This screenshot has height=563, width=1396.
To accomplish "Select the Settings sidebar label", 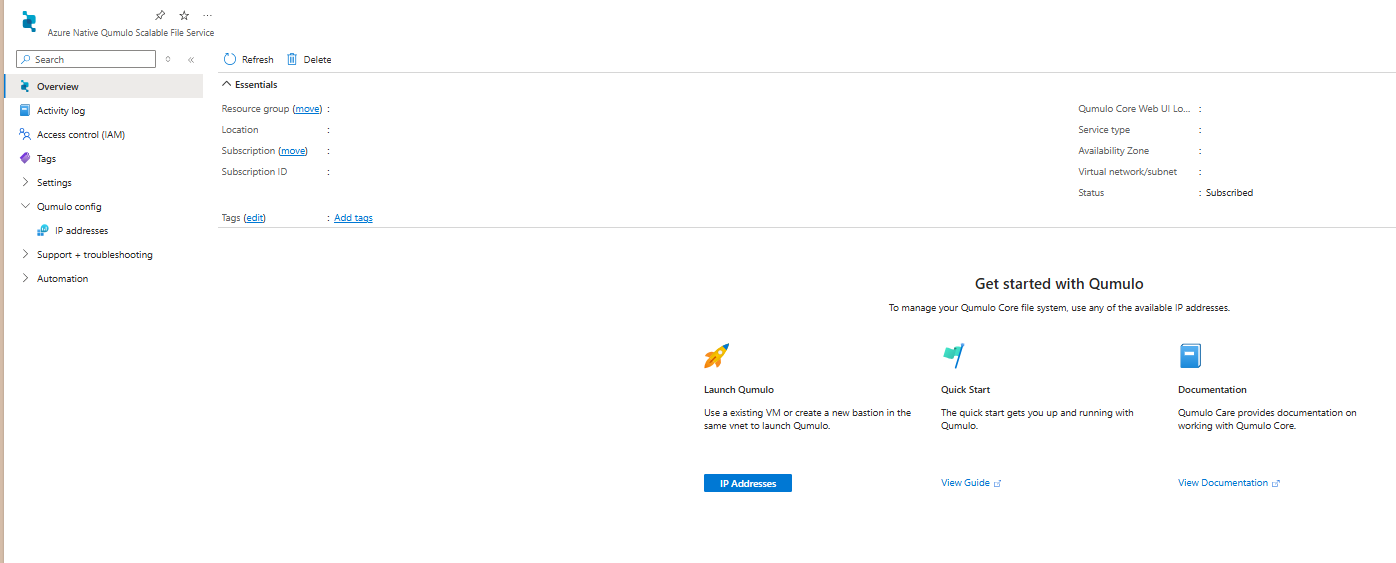I will [x=54, y=183].
